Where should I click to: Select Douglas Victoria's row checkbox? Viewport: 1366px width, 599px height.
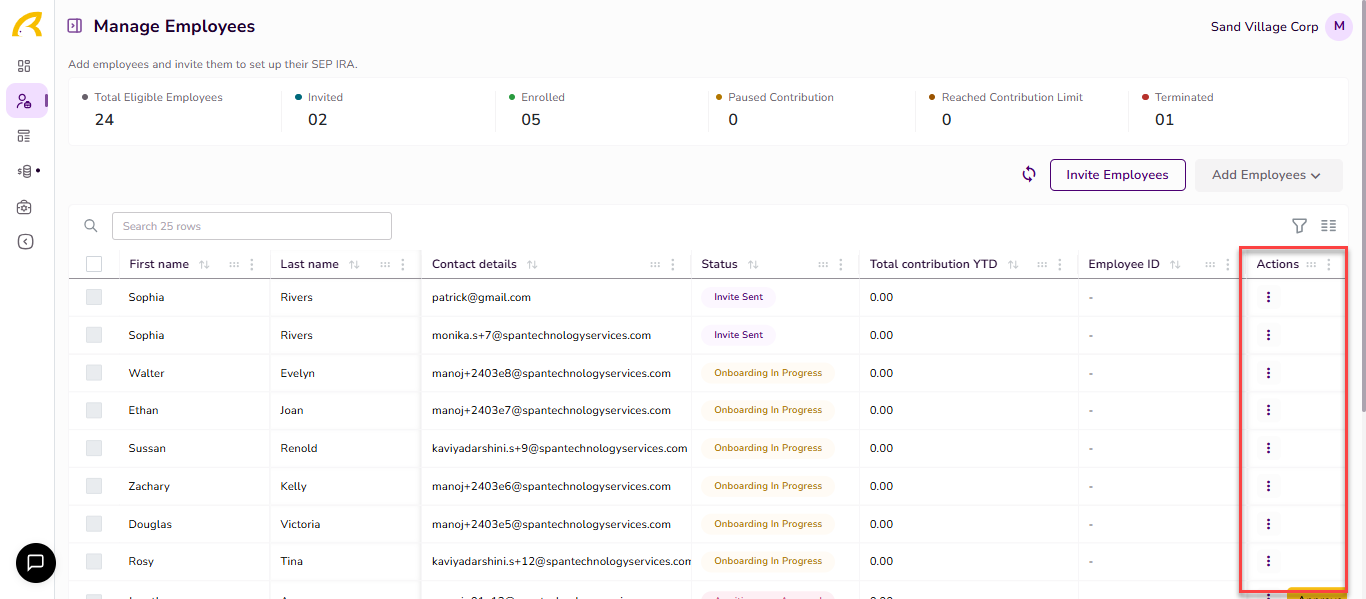[x=94, y=524]
